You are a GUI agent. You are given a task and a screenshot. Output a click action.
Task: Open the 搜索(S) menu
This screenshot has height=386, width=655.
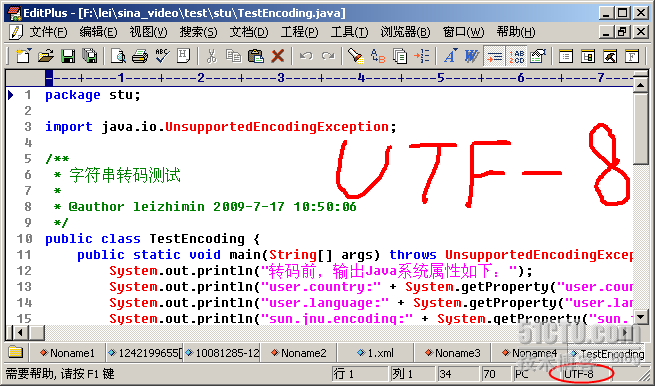pos(198,32)
